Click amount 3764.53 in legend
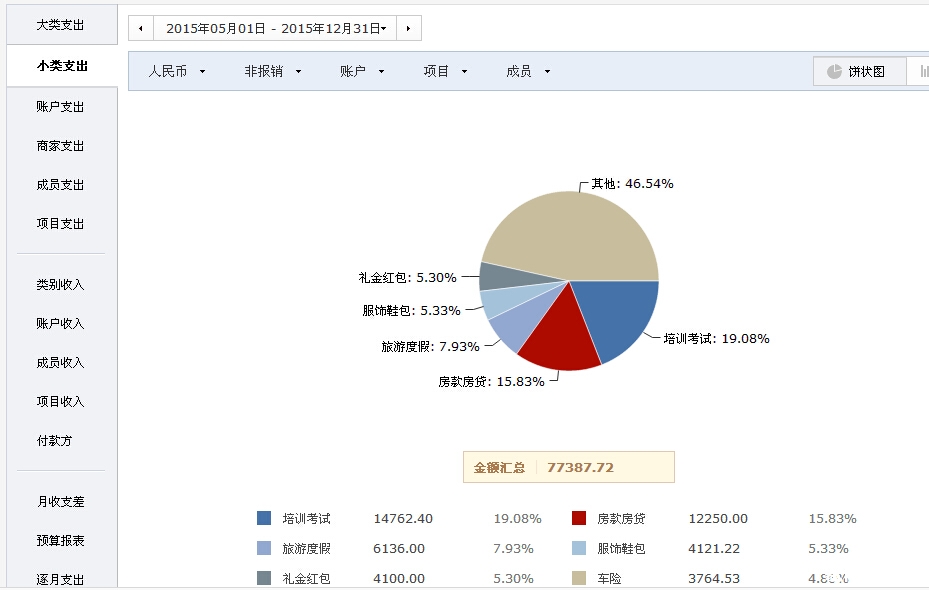The width and height of the screenshot is (929, 590). point(714,578)
